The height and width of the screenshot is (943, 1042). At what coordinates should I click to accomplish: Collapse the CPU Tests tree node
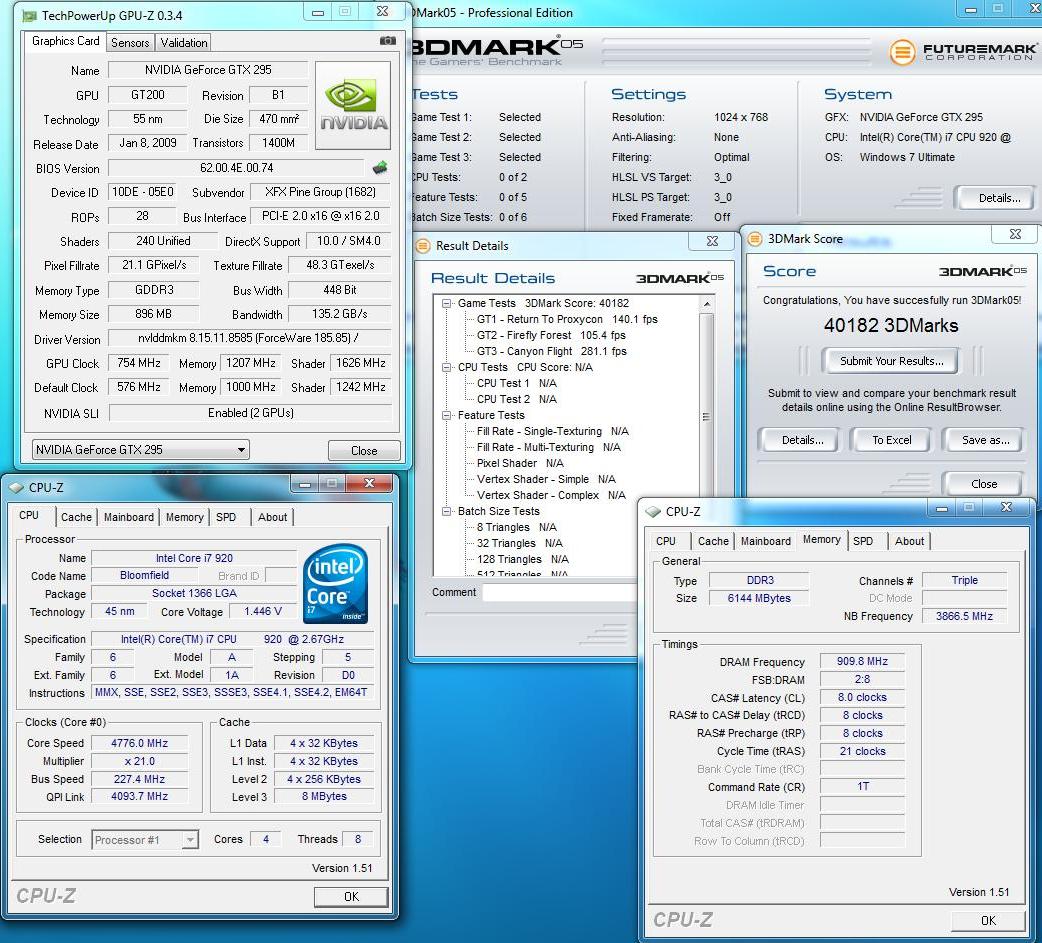coord(447,367)
